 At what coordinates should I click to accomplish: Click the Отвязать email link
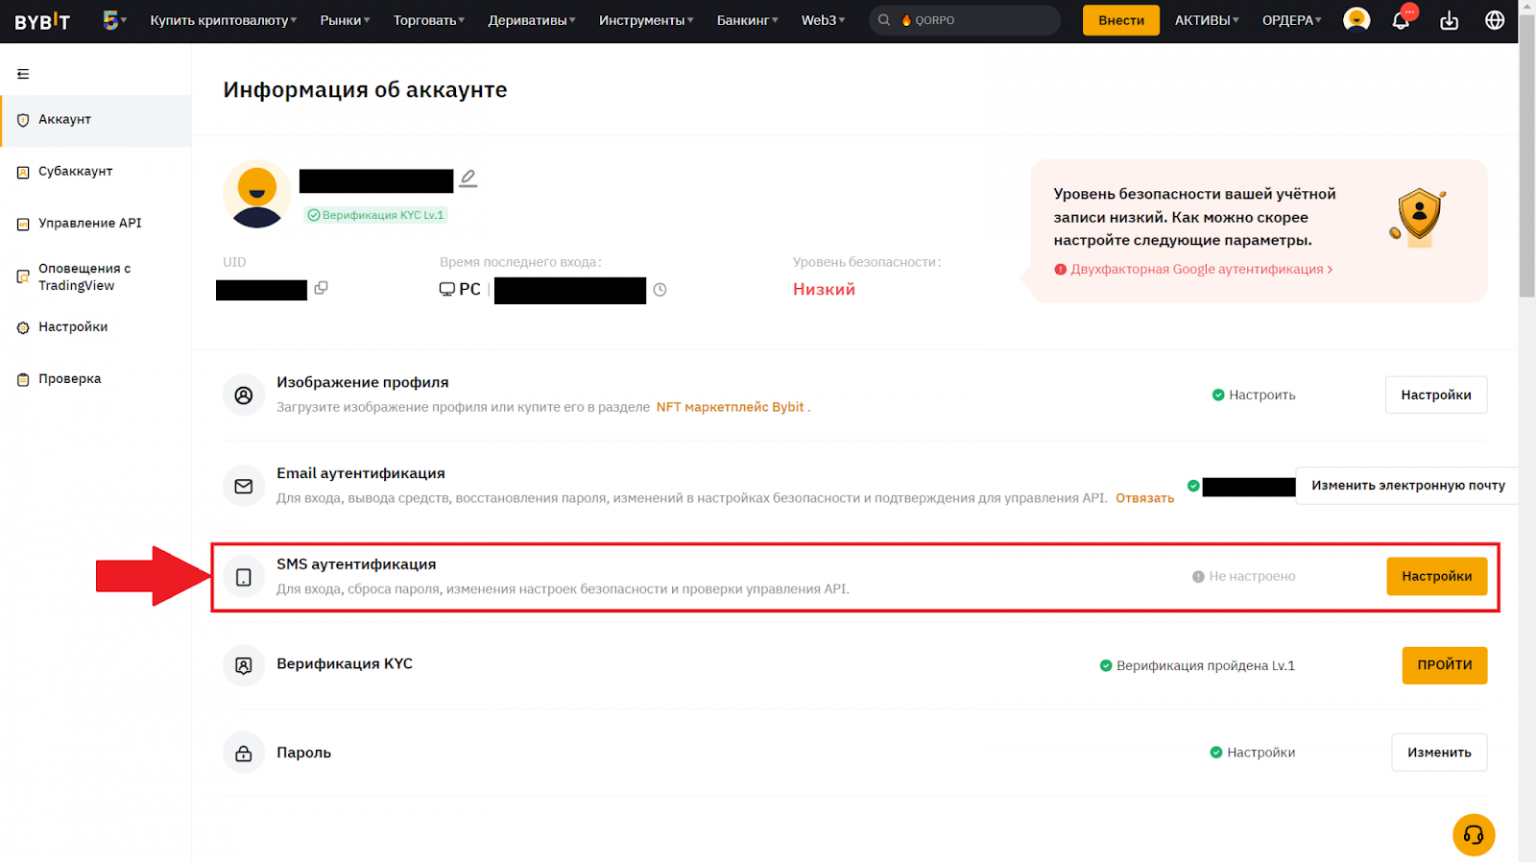point(1144,498)
